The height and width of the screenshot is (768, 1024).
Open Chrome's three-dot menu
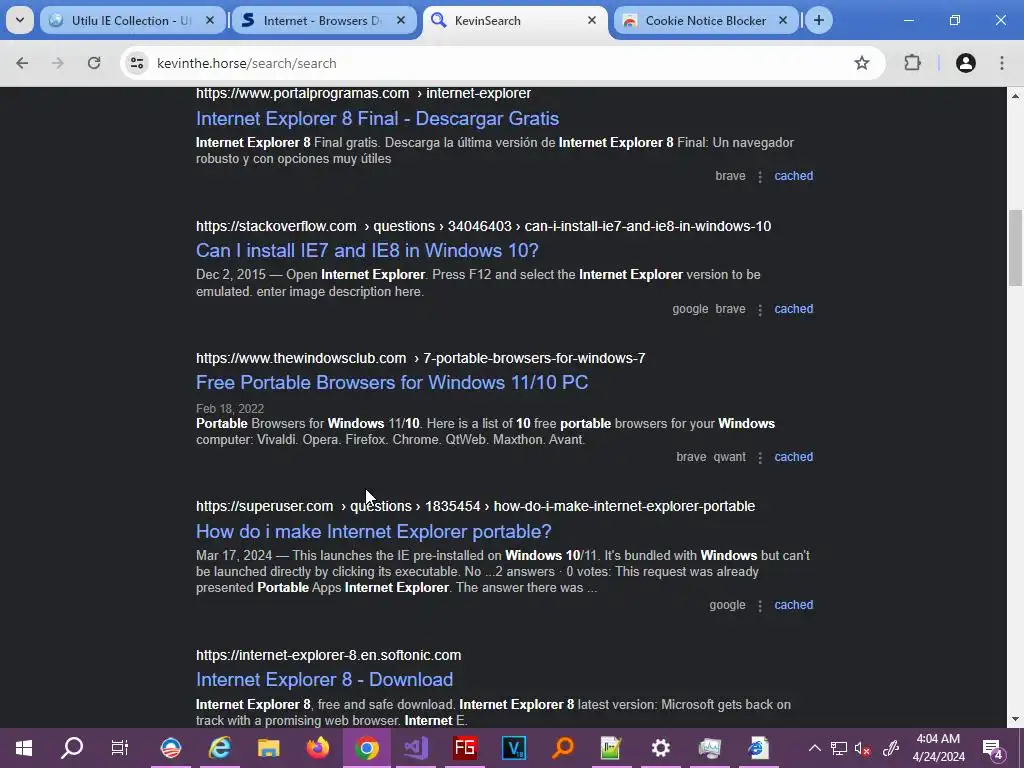1002,63
